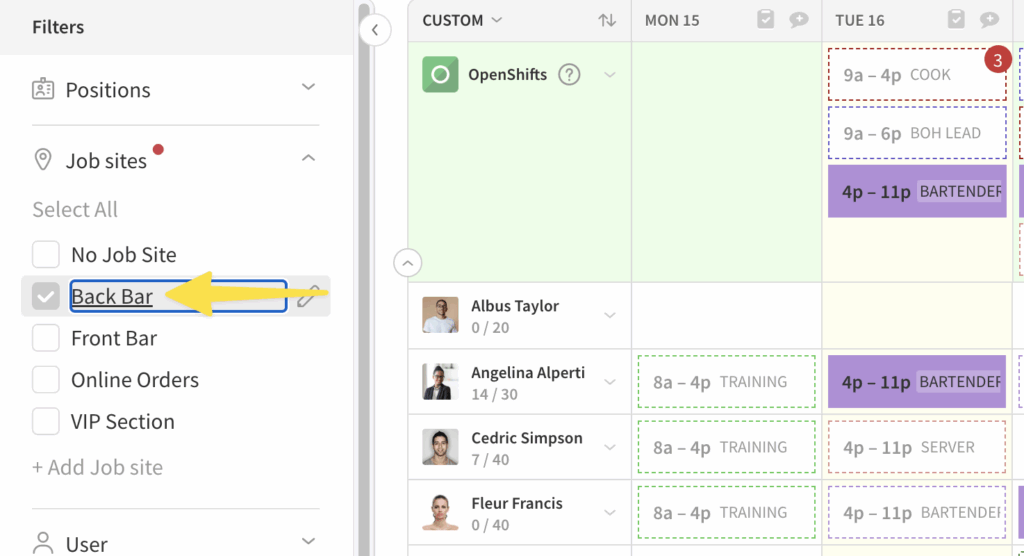1024x556 pixels.
Task: Click the green OpenShifts circle icon
Action: (x=440, y=74)
